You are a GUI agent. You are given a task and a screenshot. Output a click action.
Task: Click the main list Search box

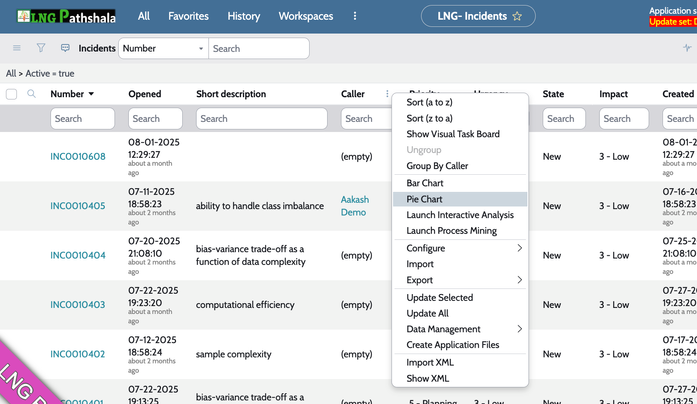259,48
